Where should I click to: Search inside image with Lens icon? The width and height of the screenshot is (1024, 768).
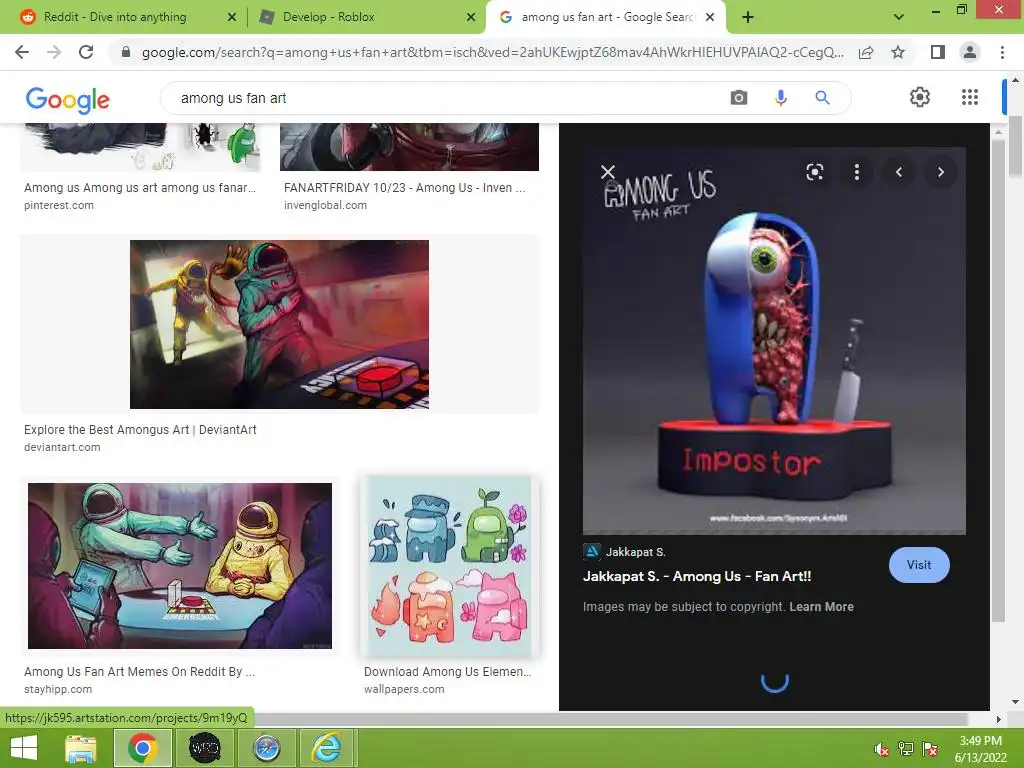(814, 172)
